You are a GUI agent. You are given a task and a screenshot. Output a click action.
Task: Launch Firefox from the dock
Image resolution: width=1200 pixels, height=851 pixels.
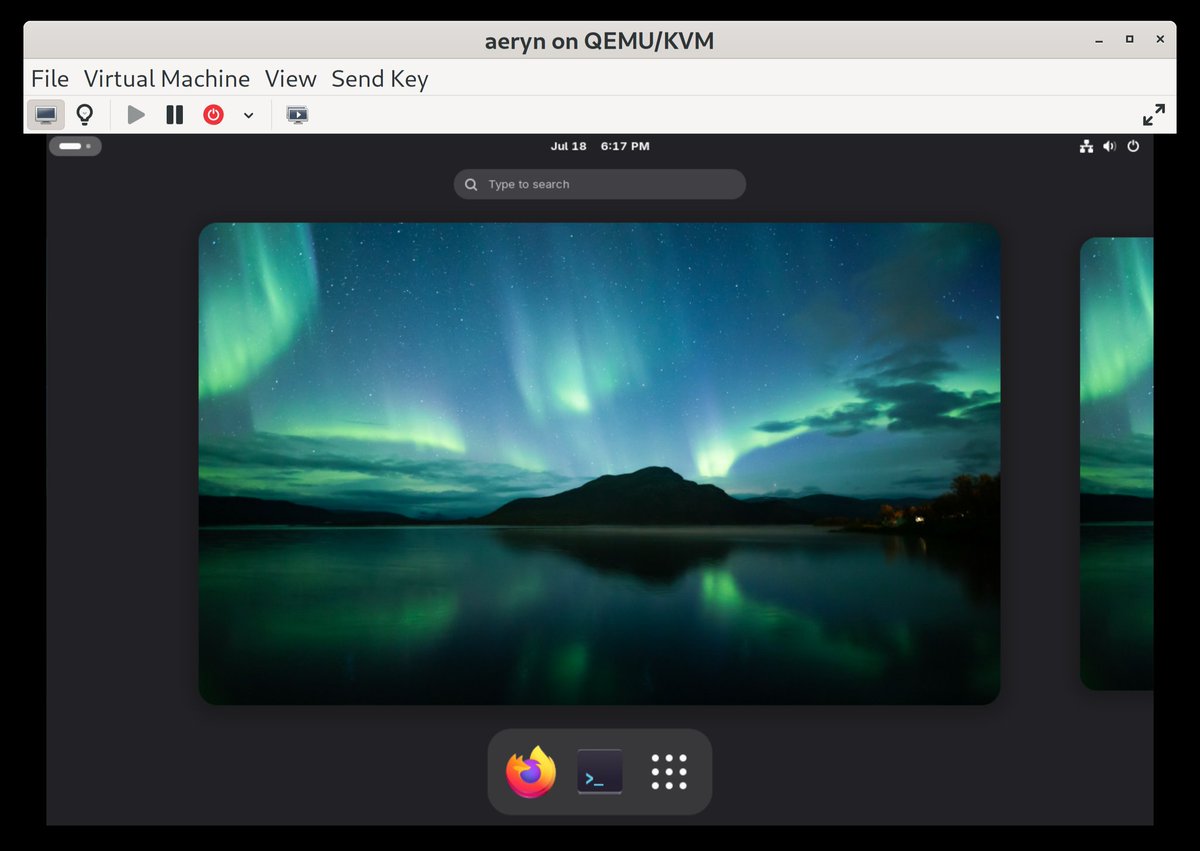pyautogui.click(x=529, y=771)
